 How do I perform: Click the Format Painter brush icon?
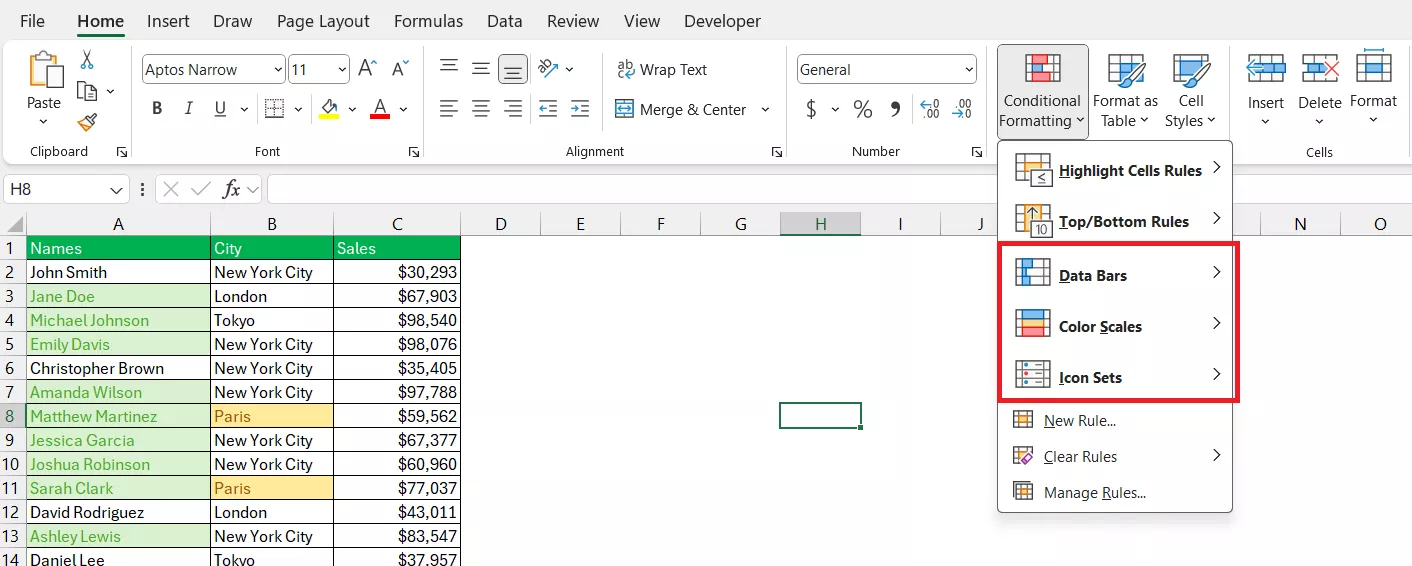[87, 123]
